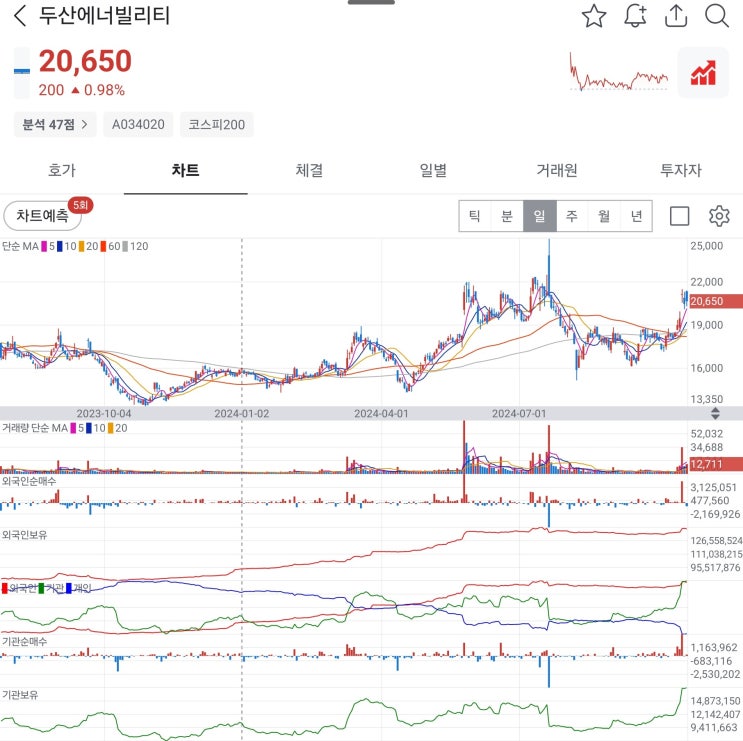
Task: Select 분 chart period
Action: (x=507, y=216)
